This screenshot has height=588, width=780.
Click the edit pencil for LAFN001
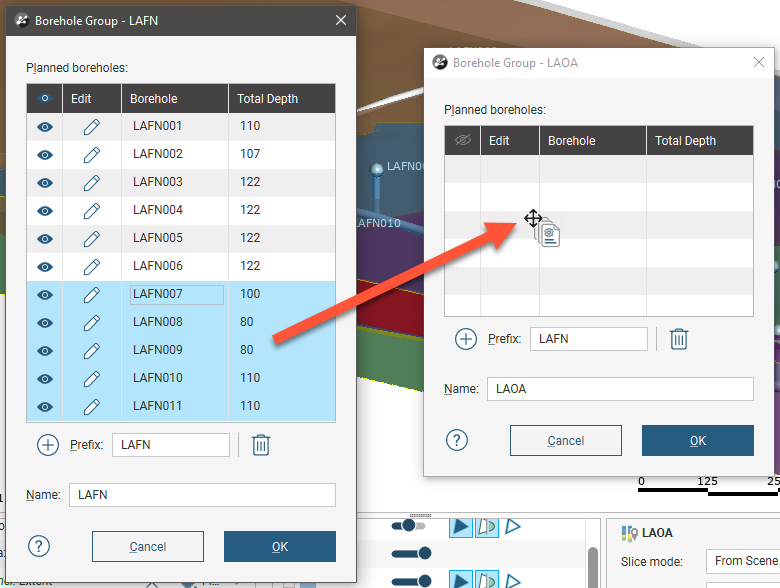pyautogui.click(x=91, y=127)
